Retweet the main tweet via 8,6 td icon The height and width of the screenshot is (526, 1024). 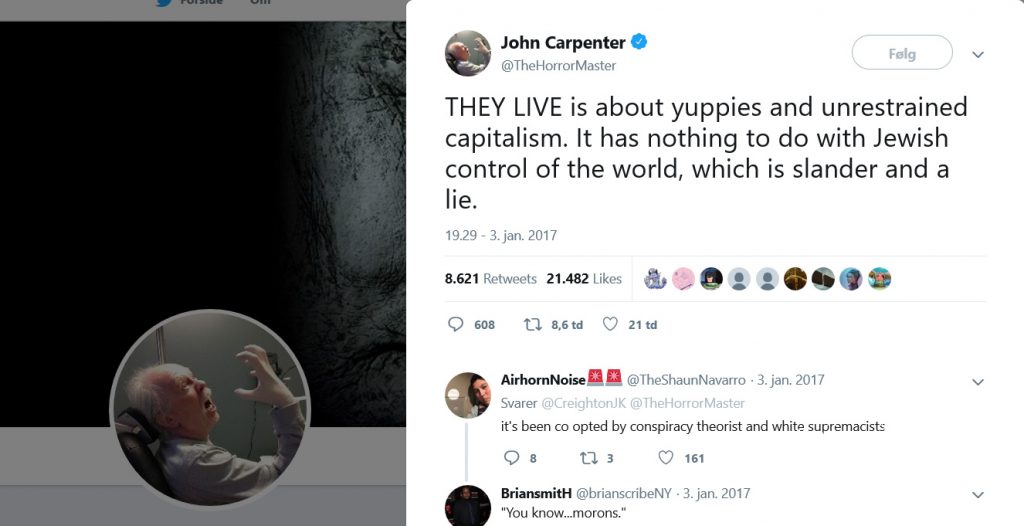pos(532,324)
